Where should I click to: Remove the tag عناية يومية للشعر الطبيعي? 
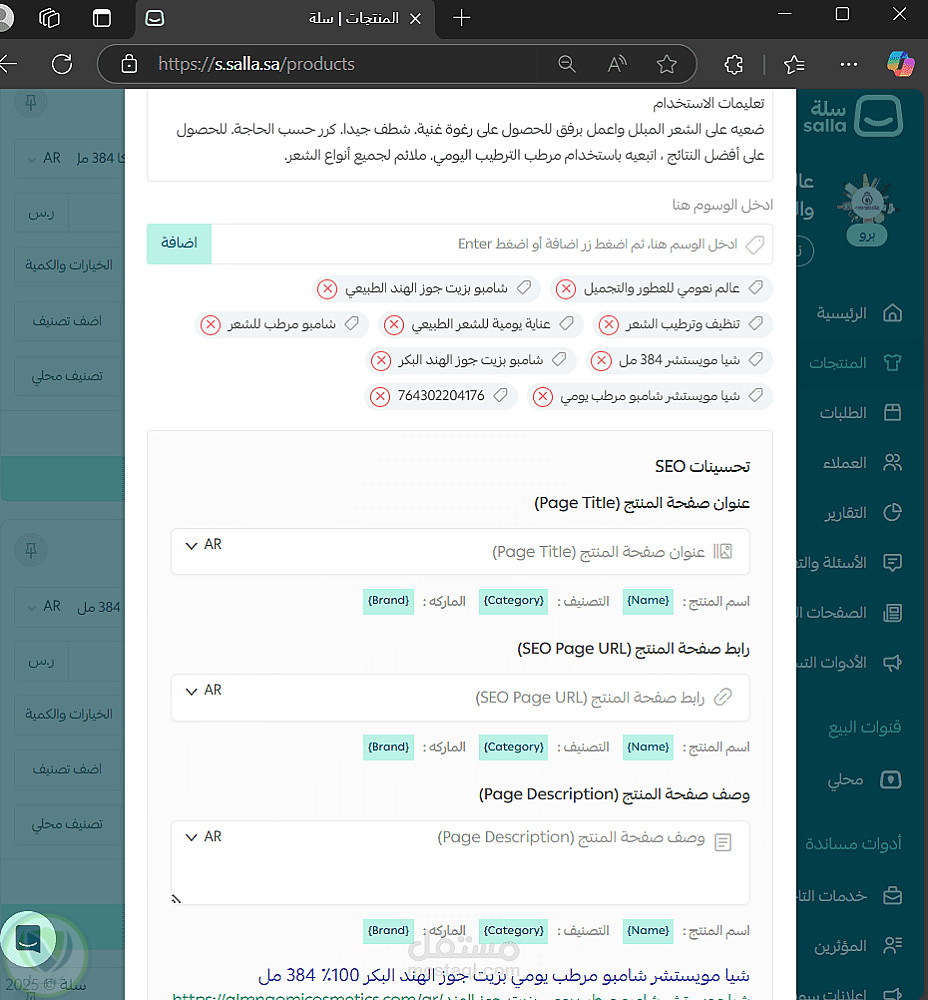pyautogui.click(x=394, y=325)
